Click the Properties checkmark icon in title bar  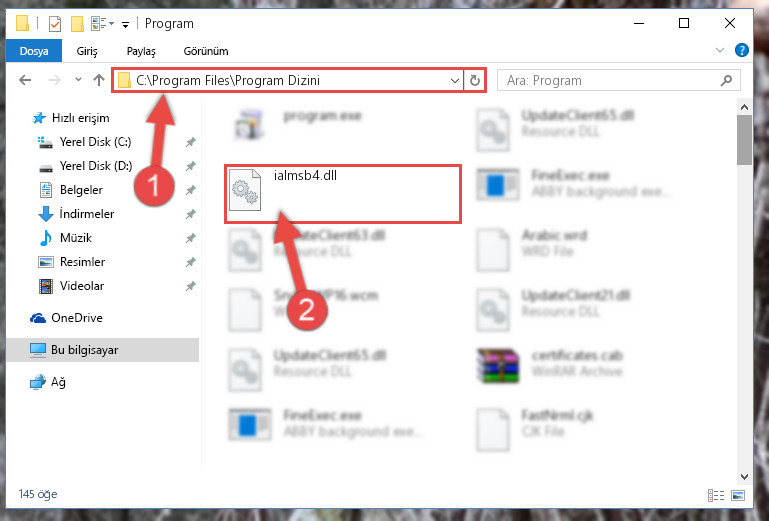click(55, 24)
